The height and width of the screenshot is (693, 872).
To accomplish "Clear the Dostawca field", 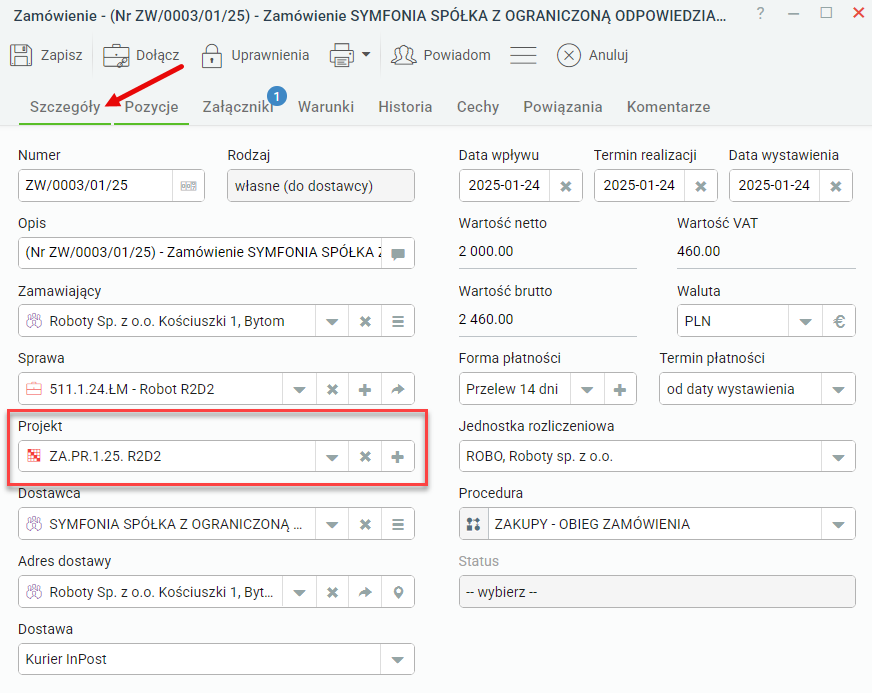I will [x=365, y=524].
